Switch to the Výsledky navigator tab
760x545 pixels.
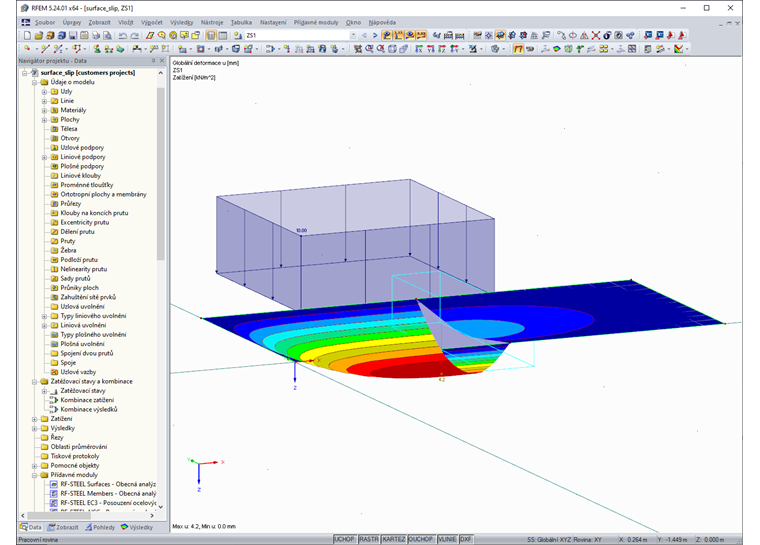[137, 527]
